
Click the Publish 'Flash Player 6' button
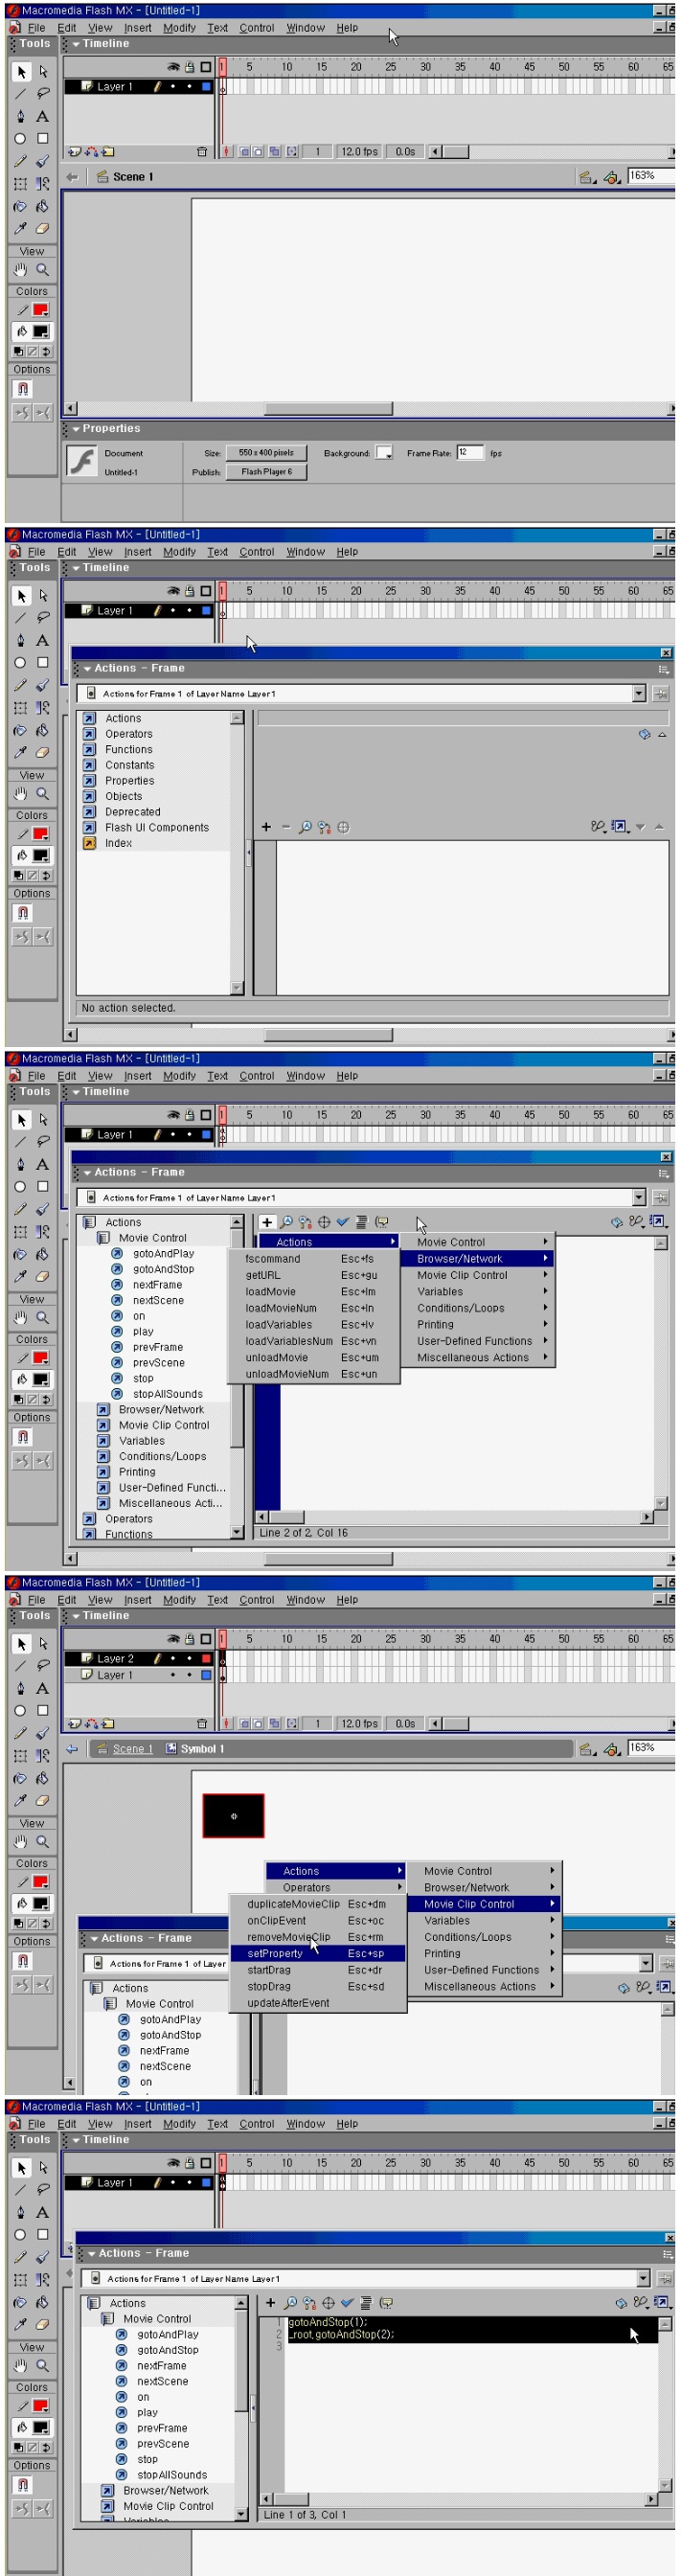[x=266, y=472]
